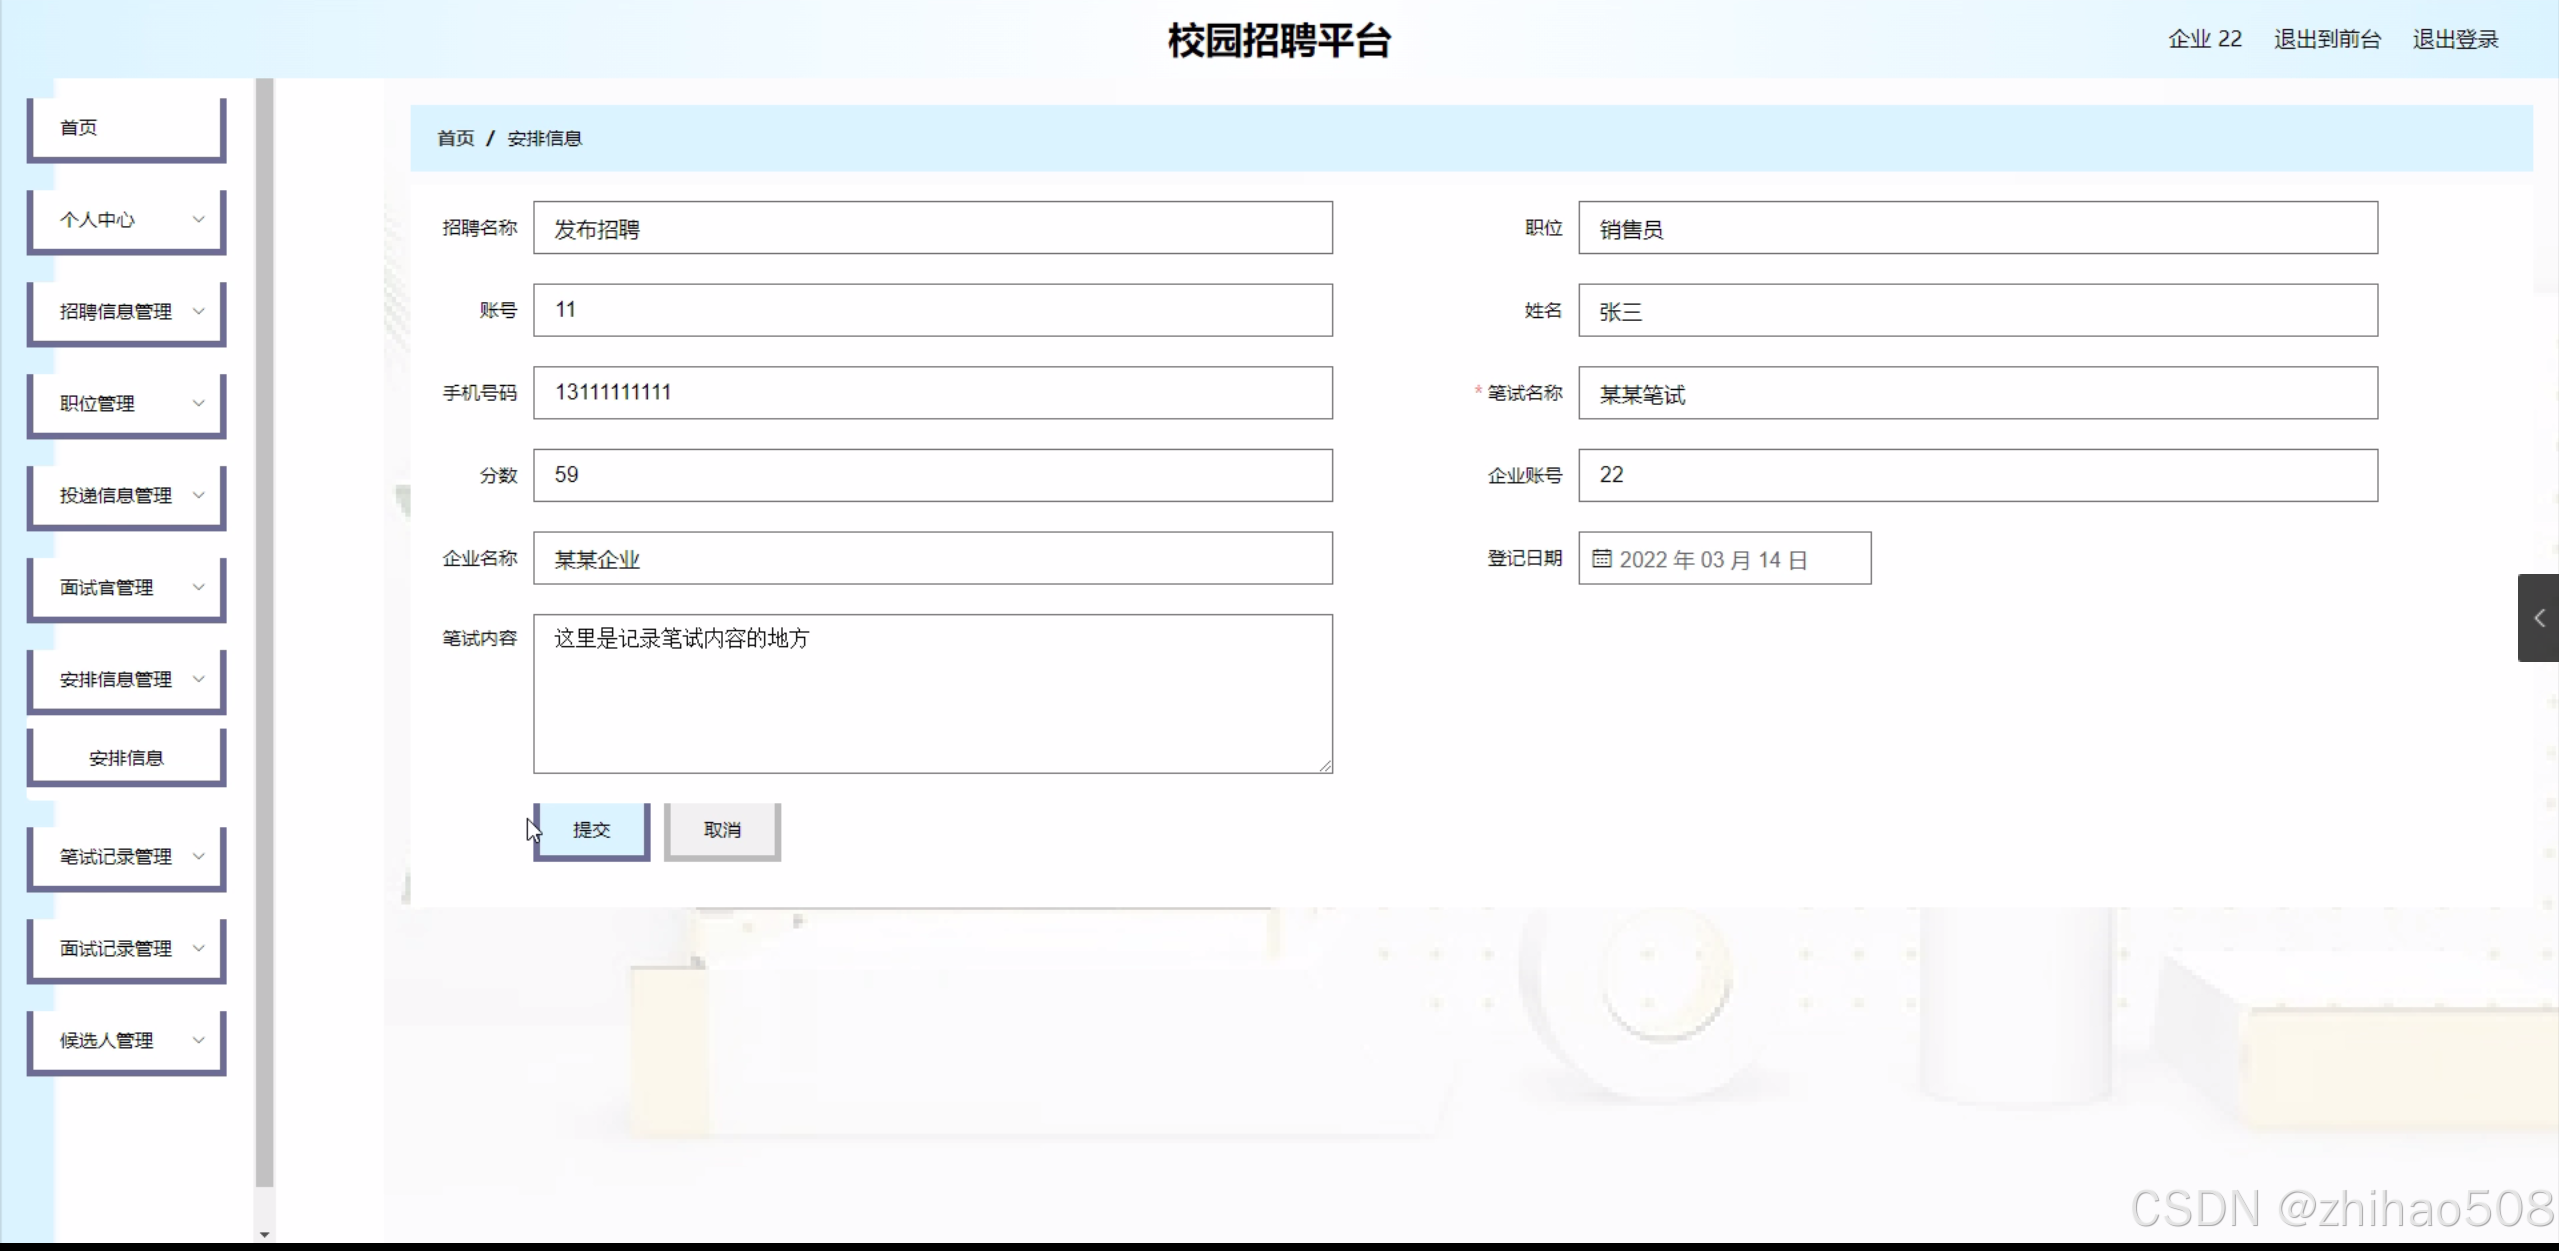2559x1251 pixels.
Task: Click the 取消 cancel button
Action: point(722,830)
